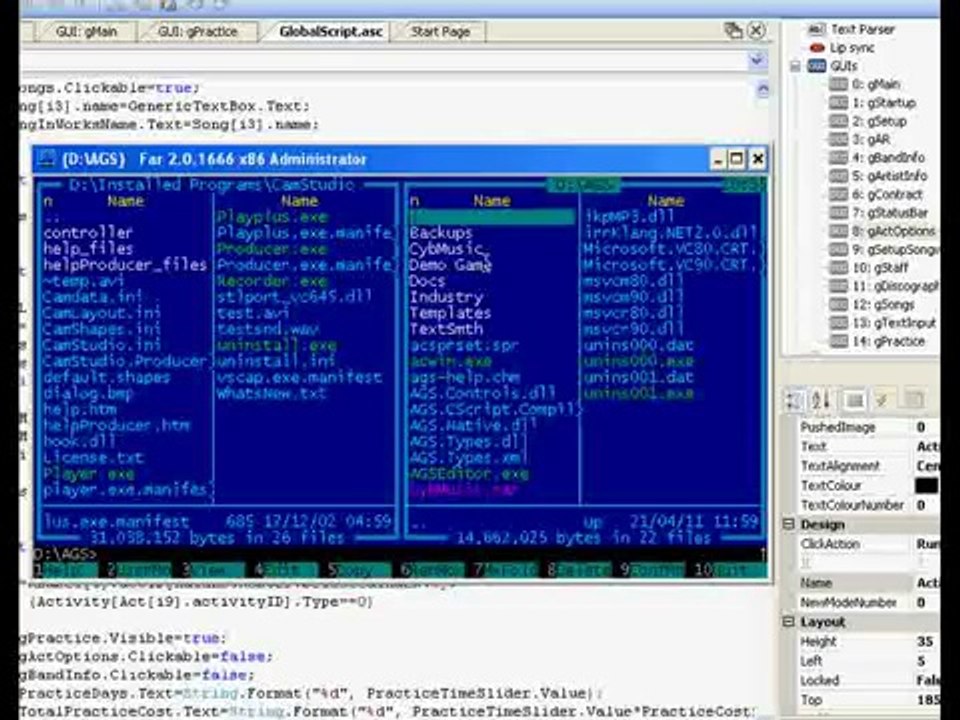Click the 5 Copy key in Far key bar
The height and width of the screenshot is (720, 960).
tap(359, 570)
